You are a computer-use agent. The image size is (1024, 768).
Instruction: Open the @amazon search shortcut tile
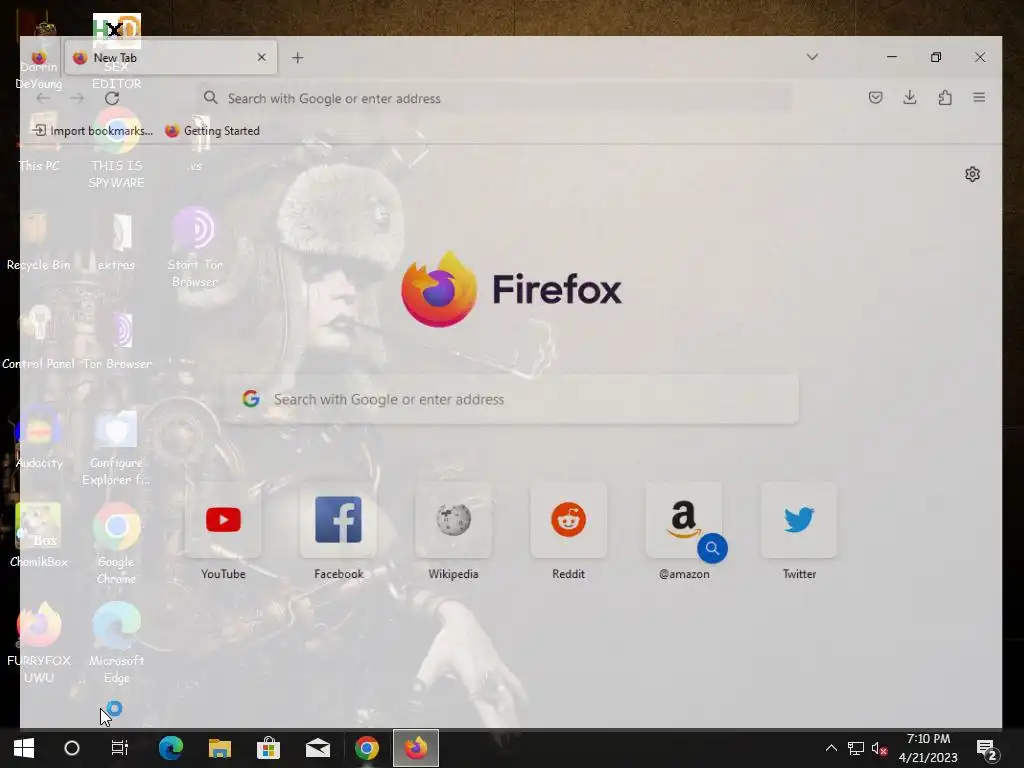[x=684, y=520]
